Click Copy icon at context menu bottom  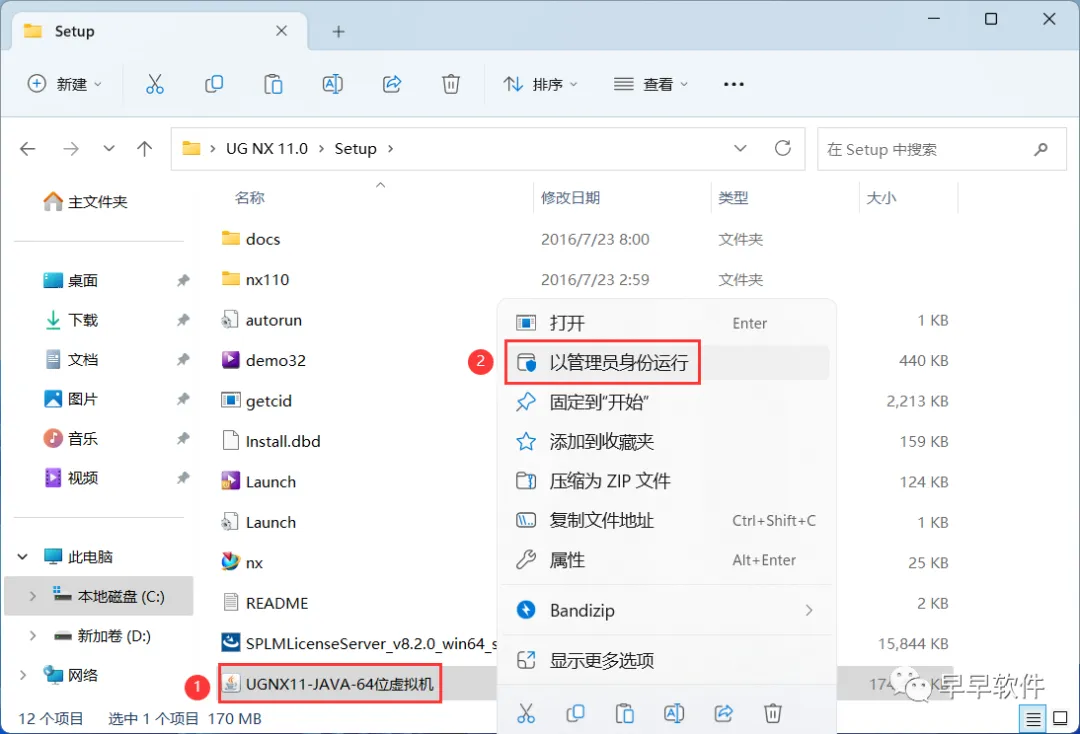tap(575, 713)
